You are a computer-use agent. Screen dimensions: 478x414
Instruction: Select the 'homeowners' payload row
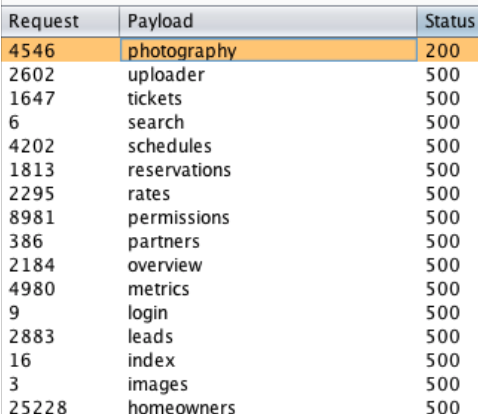[240, 406]
